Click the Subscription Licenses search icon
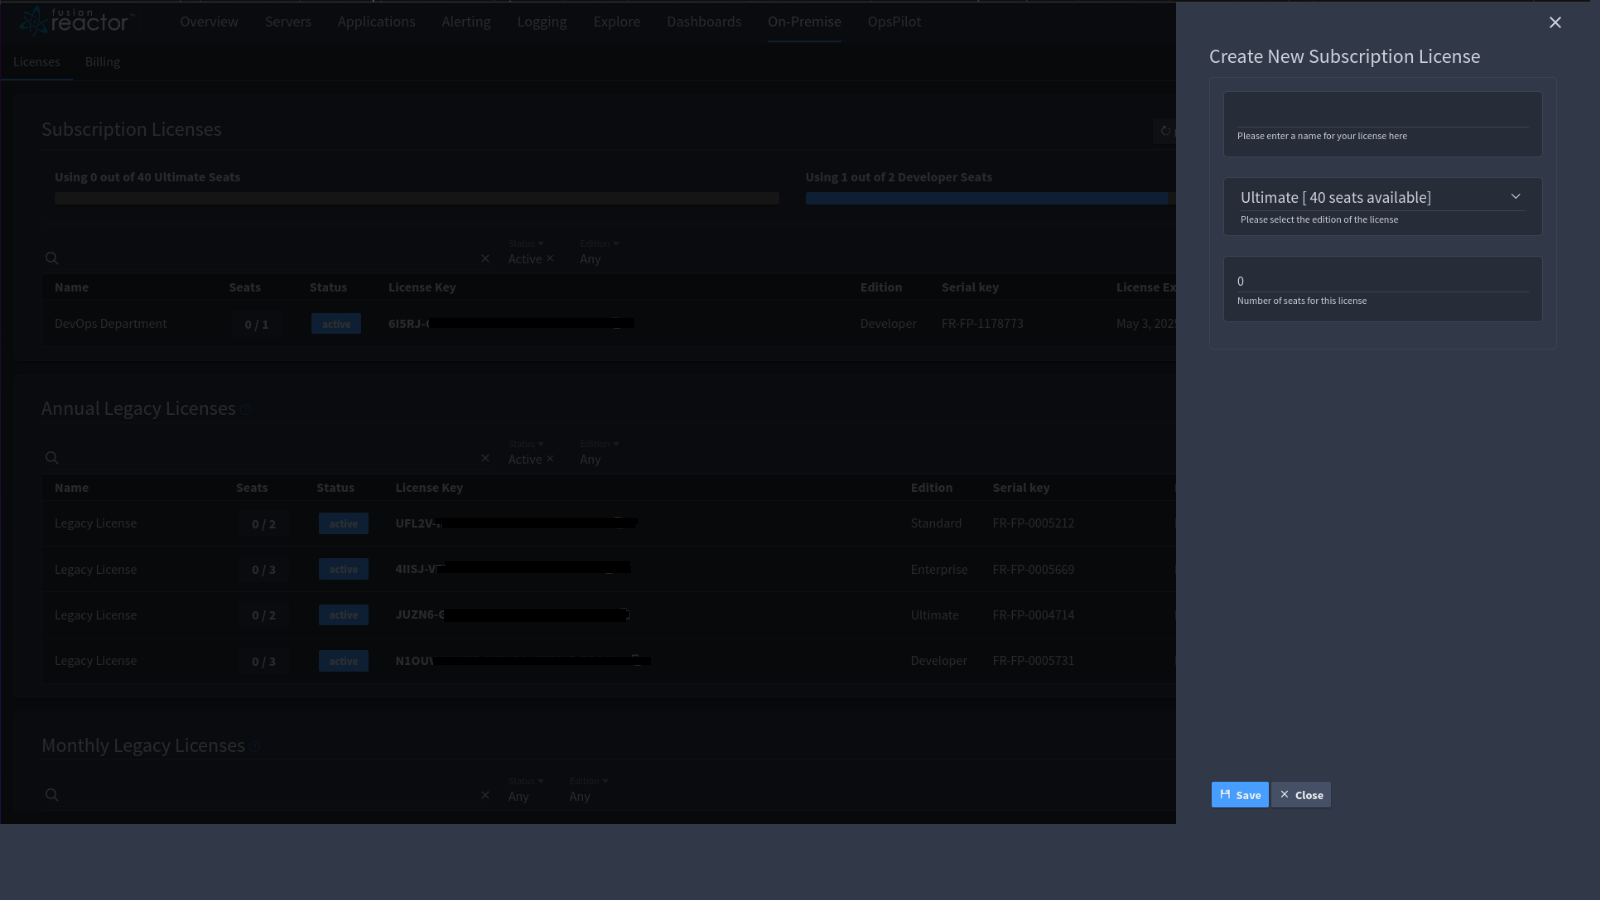The height and width of the screenshot is (900, 1600). [52, 258]
